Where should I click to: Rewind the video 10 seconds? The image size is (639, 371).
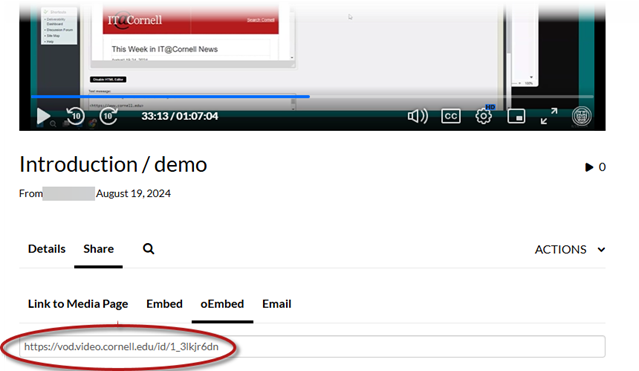[75, 116]
